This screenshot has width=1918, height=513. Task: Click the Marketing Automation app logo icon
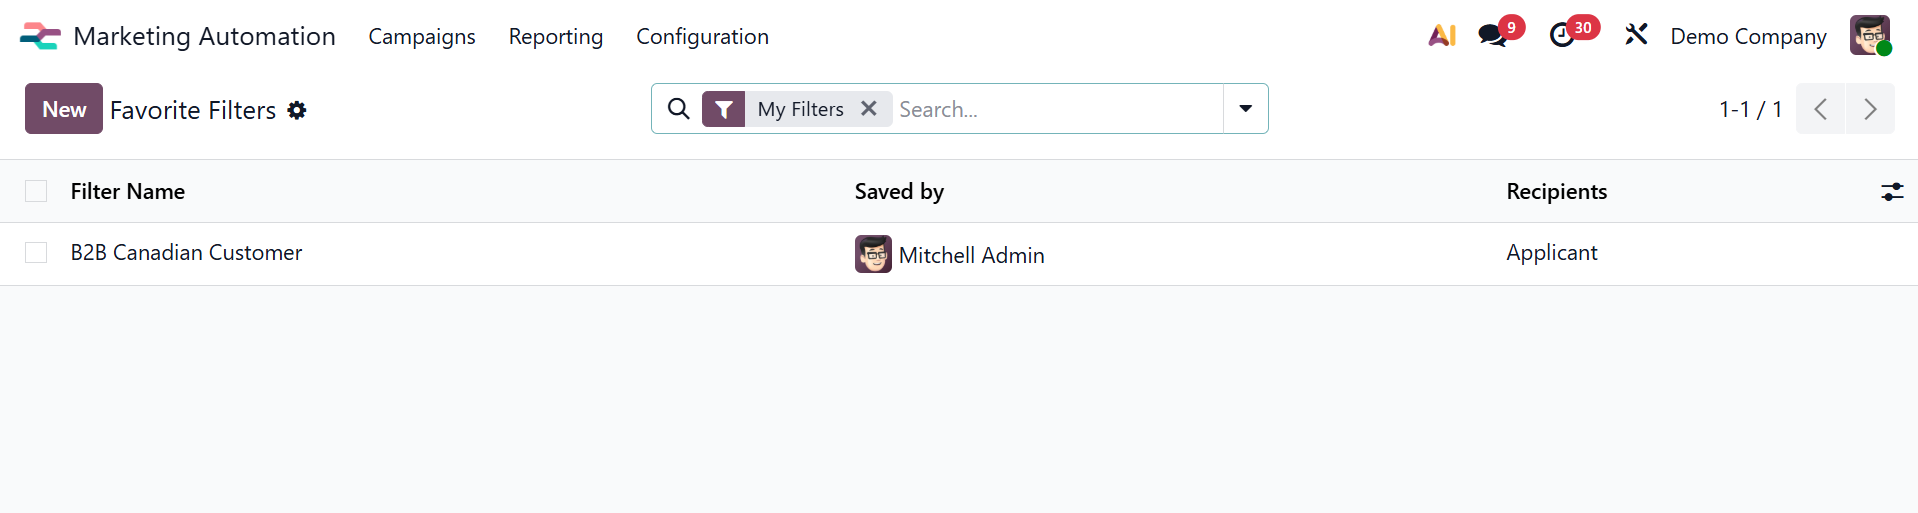40,36
